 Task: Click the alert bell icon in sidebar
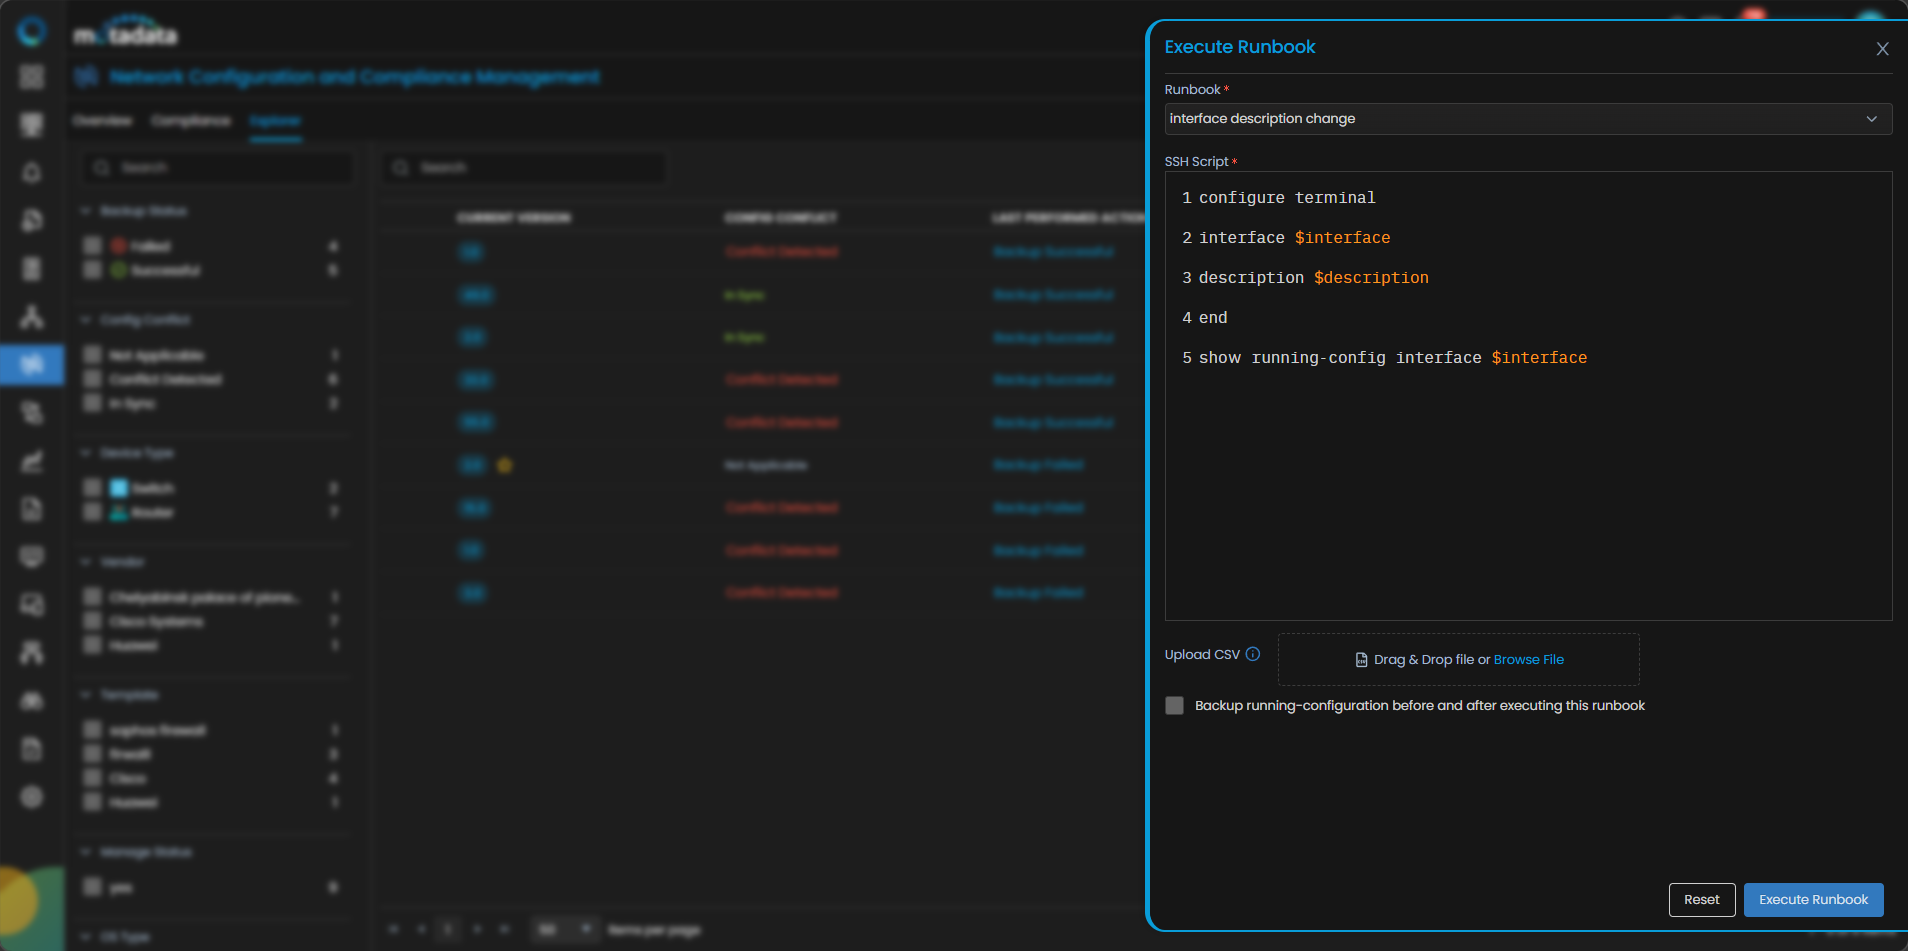pos(32,173)
